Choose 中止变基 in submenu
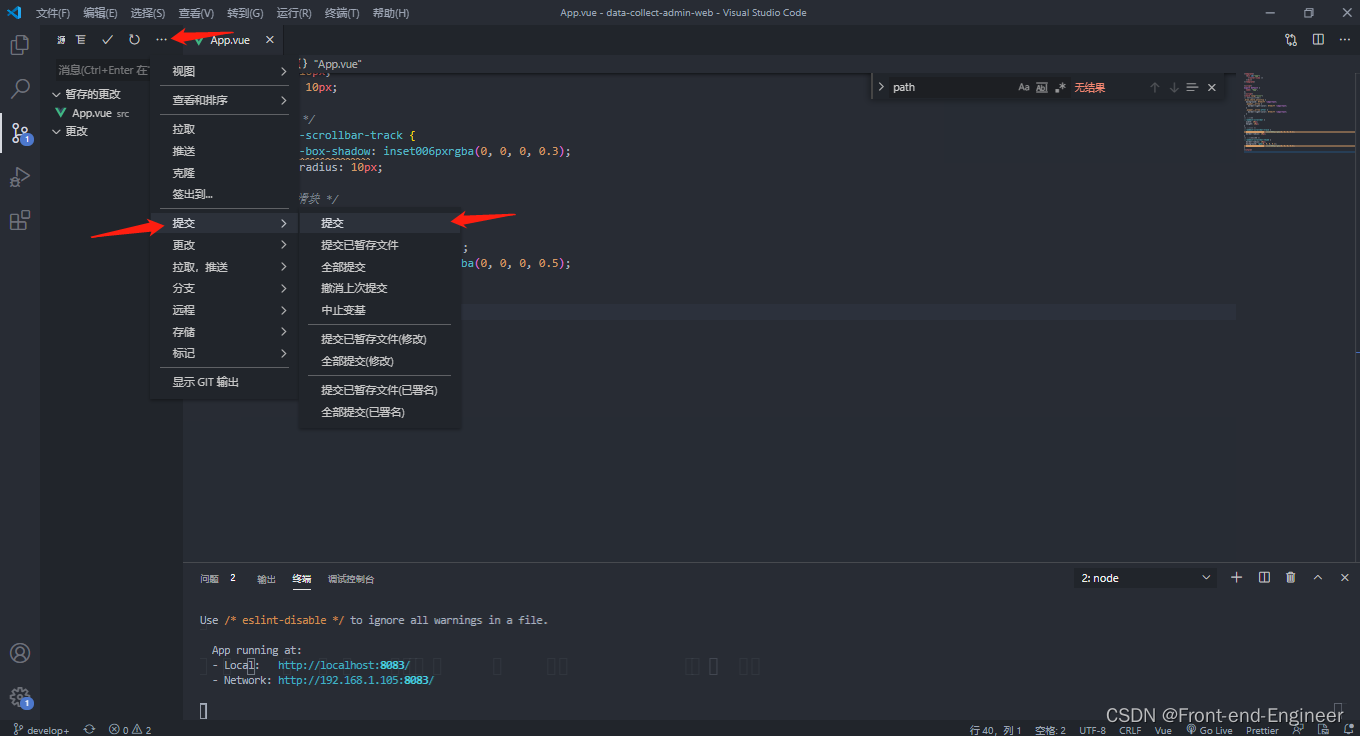This screenshot has height=736, width=1360. (x=380, y=310)
